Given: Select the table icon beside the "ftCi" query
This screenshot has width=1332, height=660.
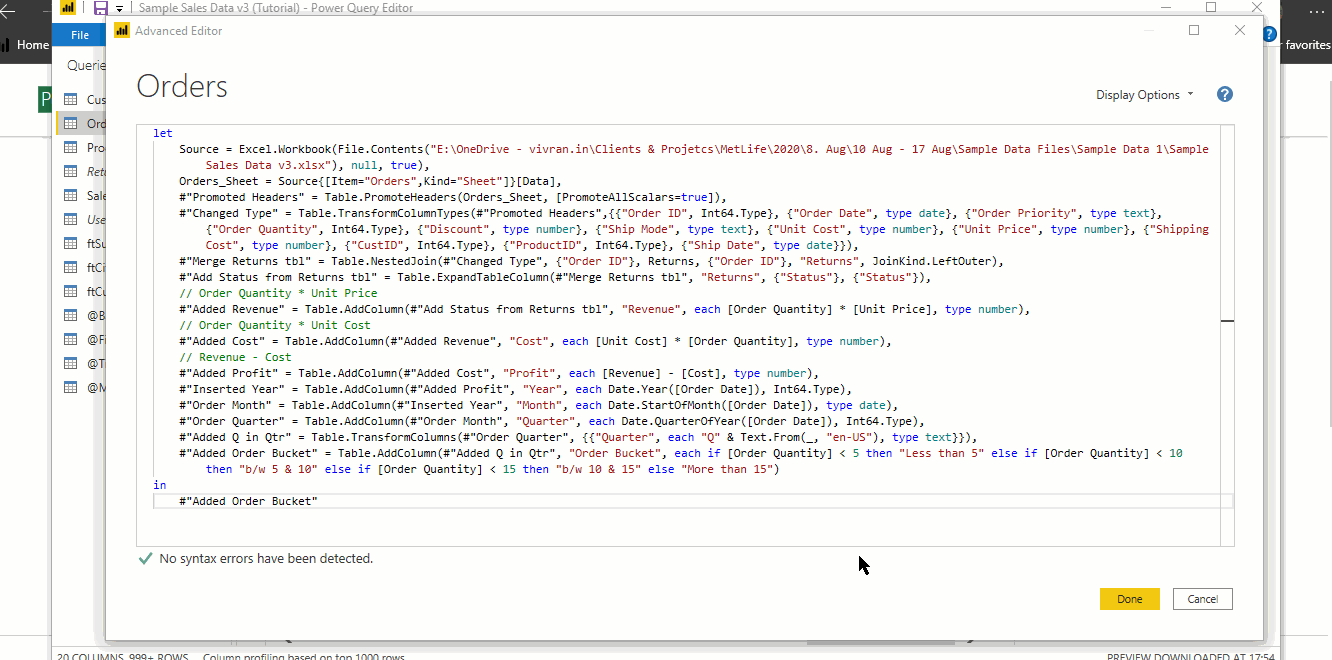Looking at the screenshot, I should tap(71, 268).
